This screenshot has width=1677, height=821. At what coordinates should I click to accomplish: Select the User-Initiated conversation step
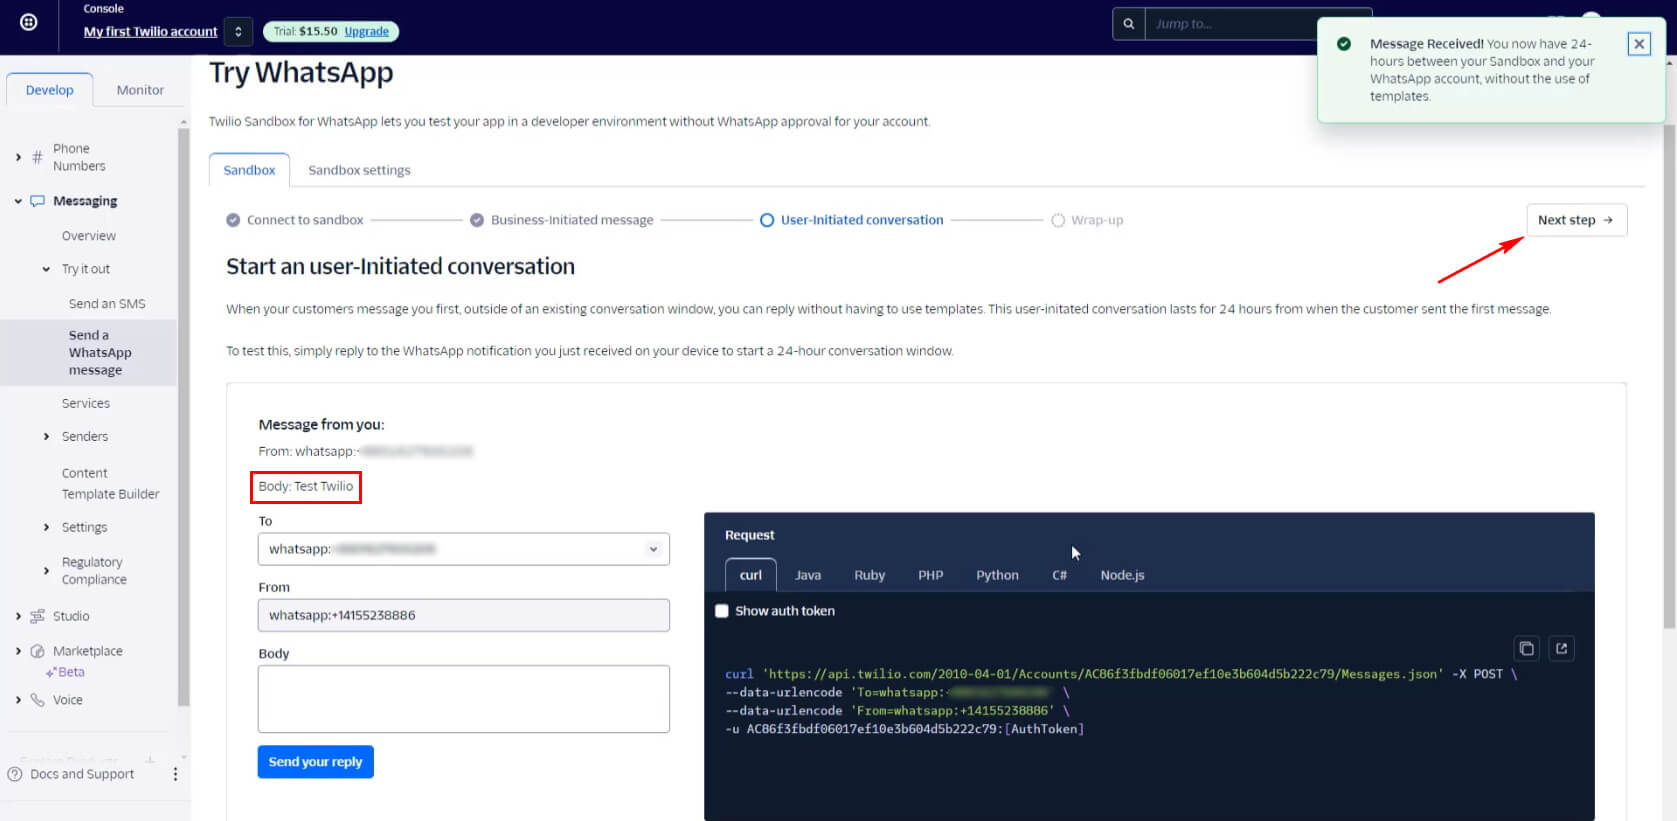[x=851, y=220]
